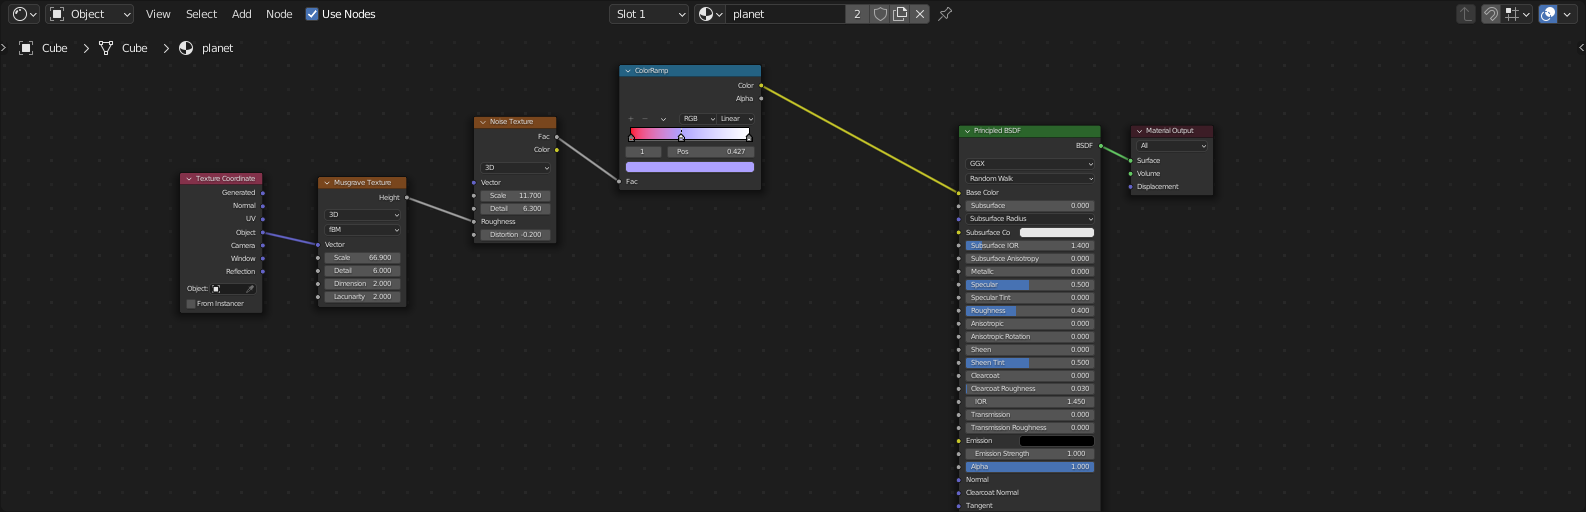Collapse the Texture Coordinate node
Image resolution: width=1586 pixels, height=512 pixels.
coord(189,179)
